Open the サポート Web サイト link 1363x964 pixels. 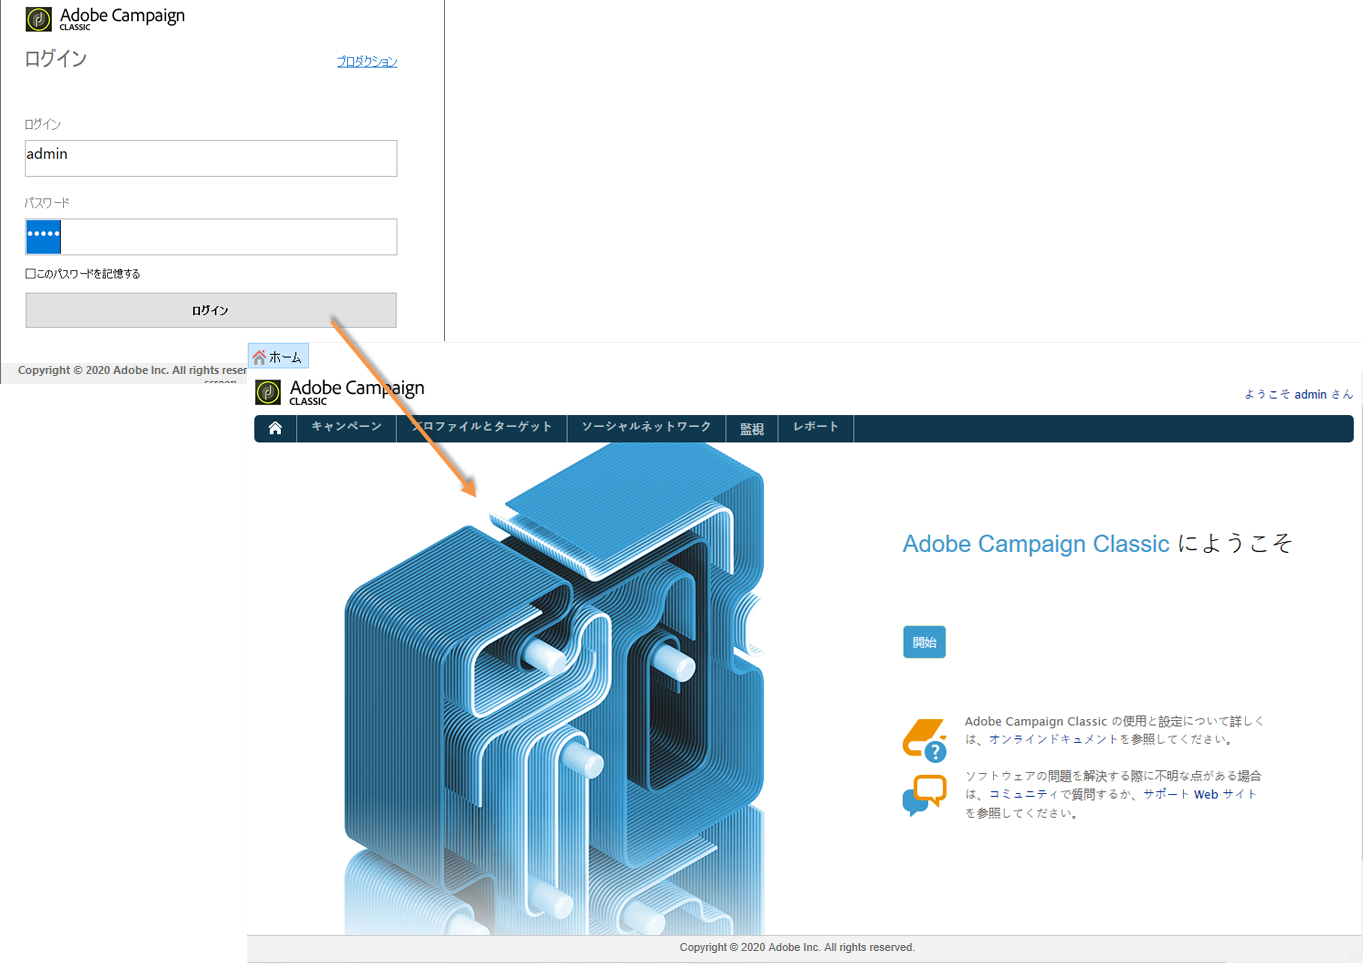1200,795
